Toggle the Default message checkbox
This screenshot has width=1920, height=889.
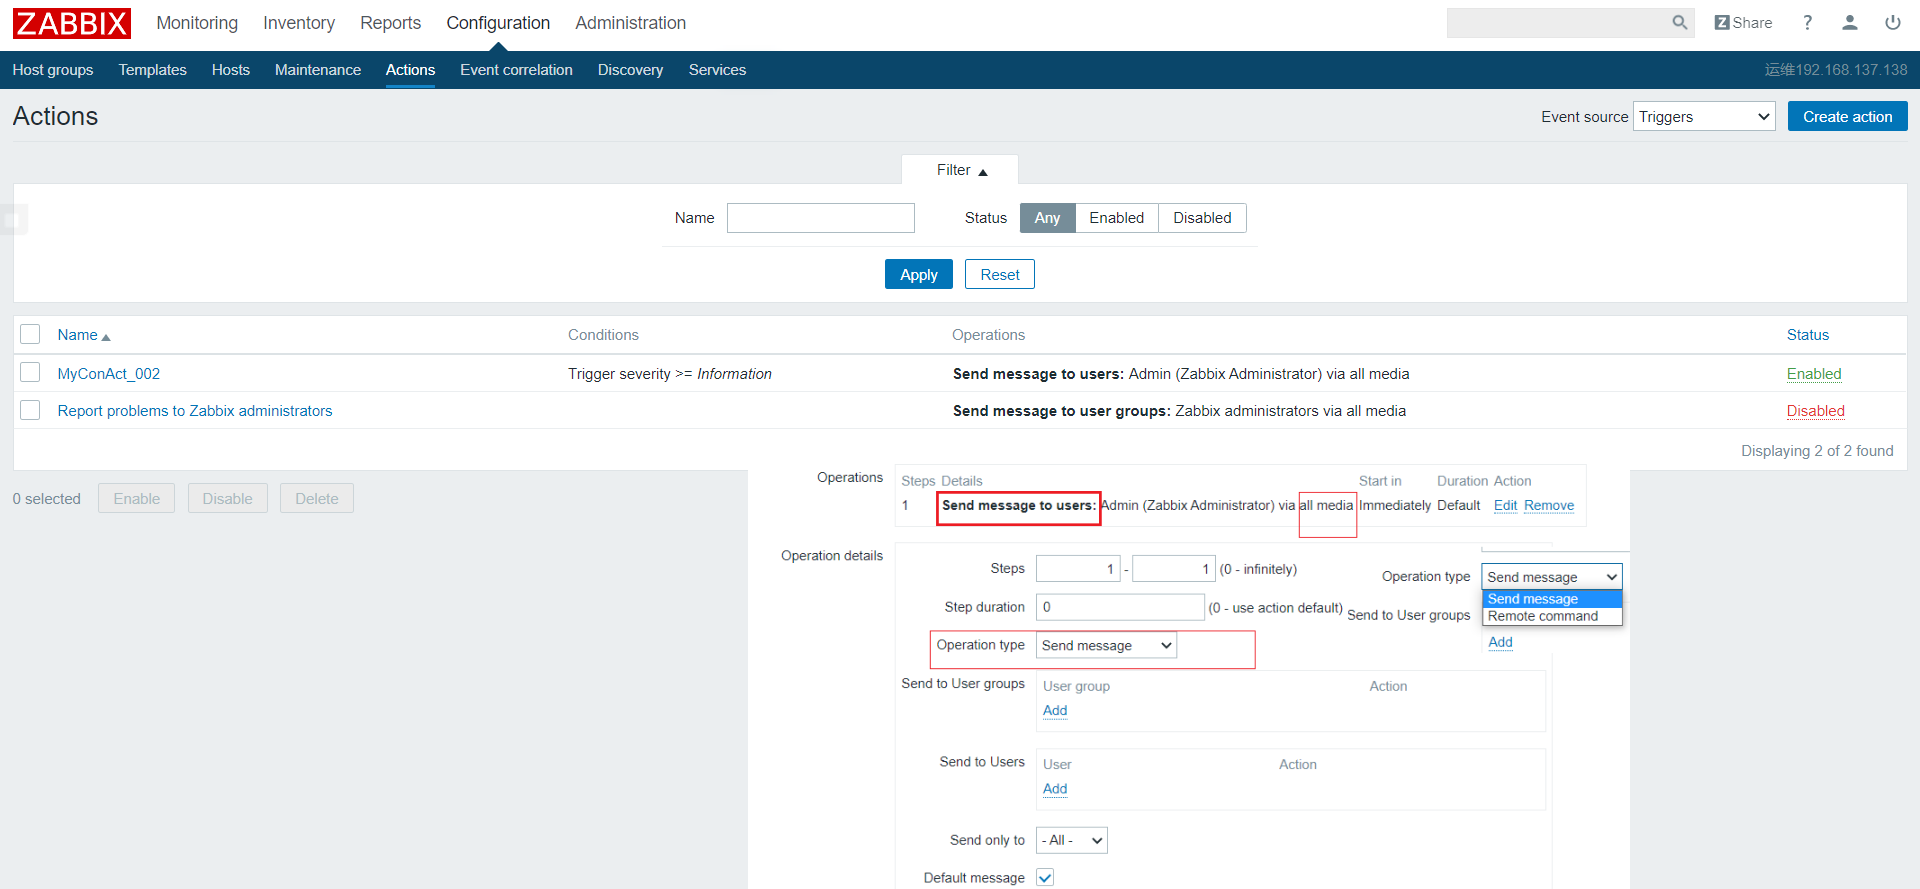coord(1045,877)
